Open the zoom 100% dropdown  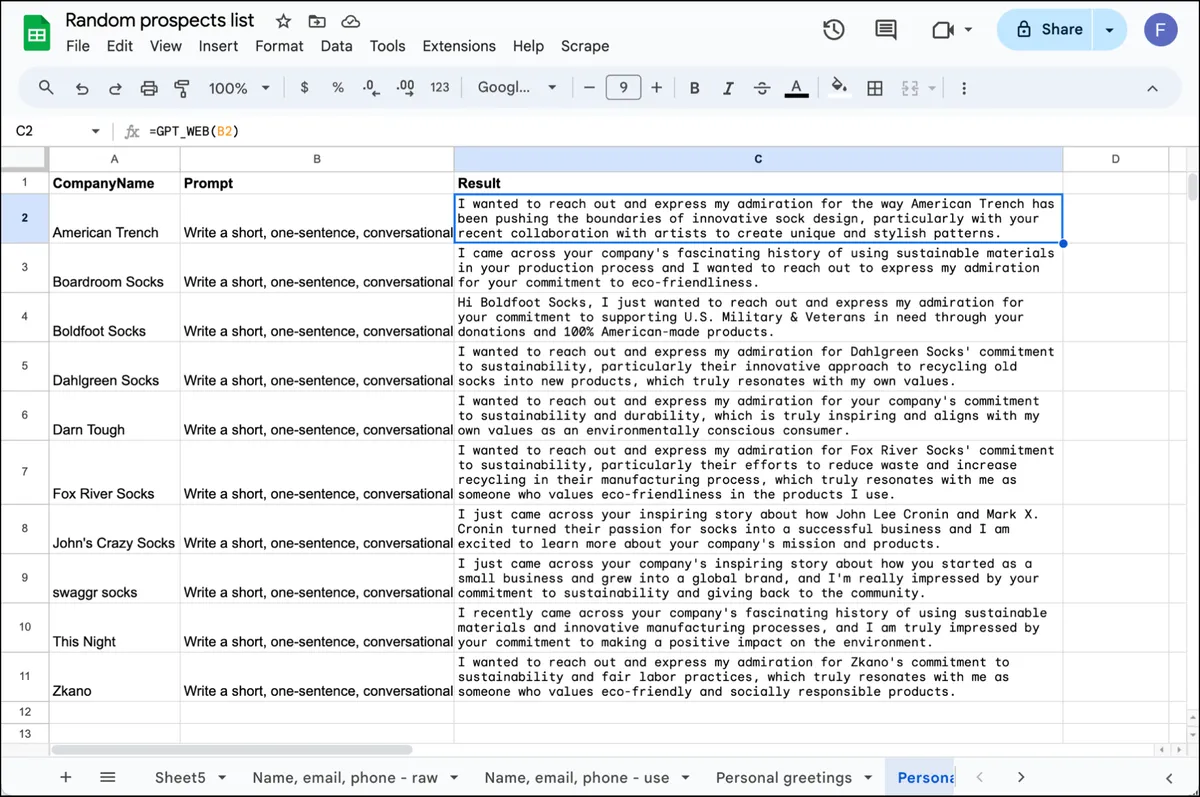239,88
